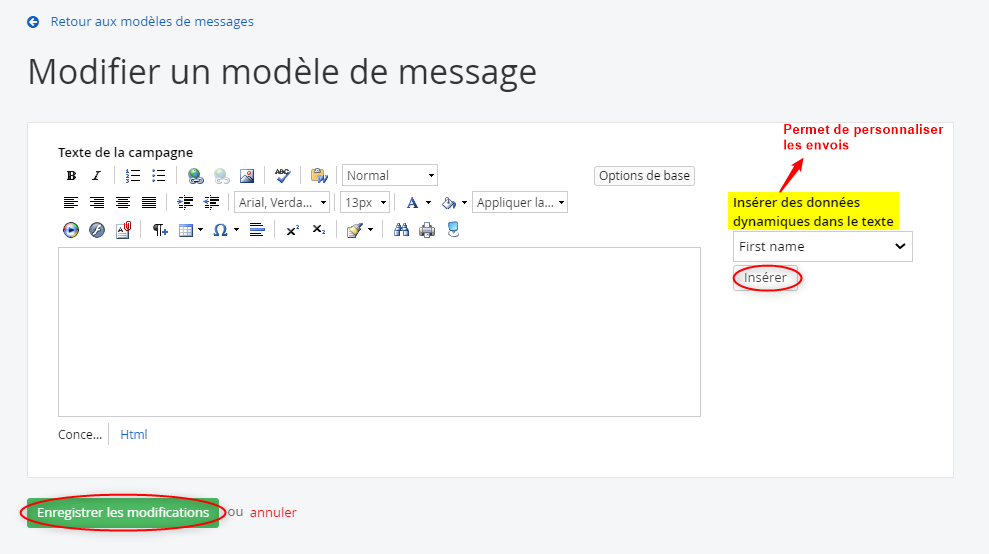Open the font family dropdown Arial, Verdana
Viewport: 989px width, 554px height.
point(282,203)
